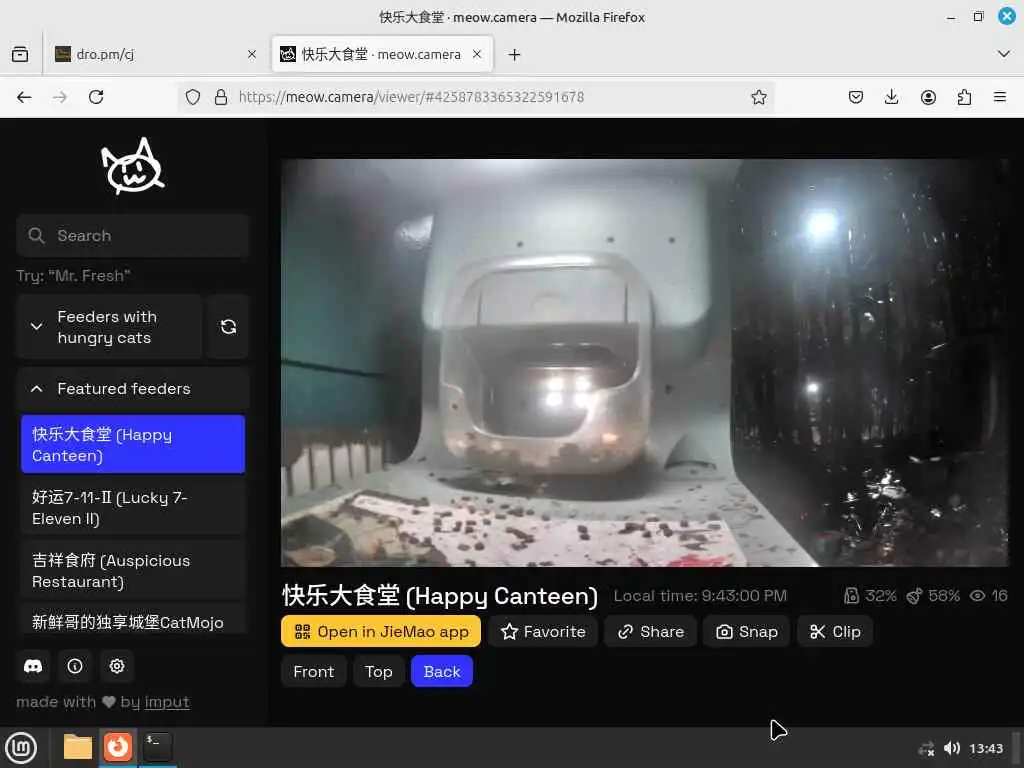Open the Files manager in taskbar
This screenshot has height=768, width=1024.
pyautogui.click(x=78, y=747)
